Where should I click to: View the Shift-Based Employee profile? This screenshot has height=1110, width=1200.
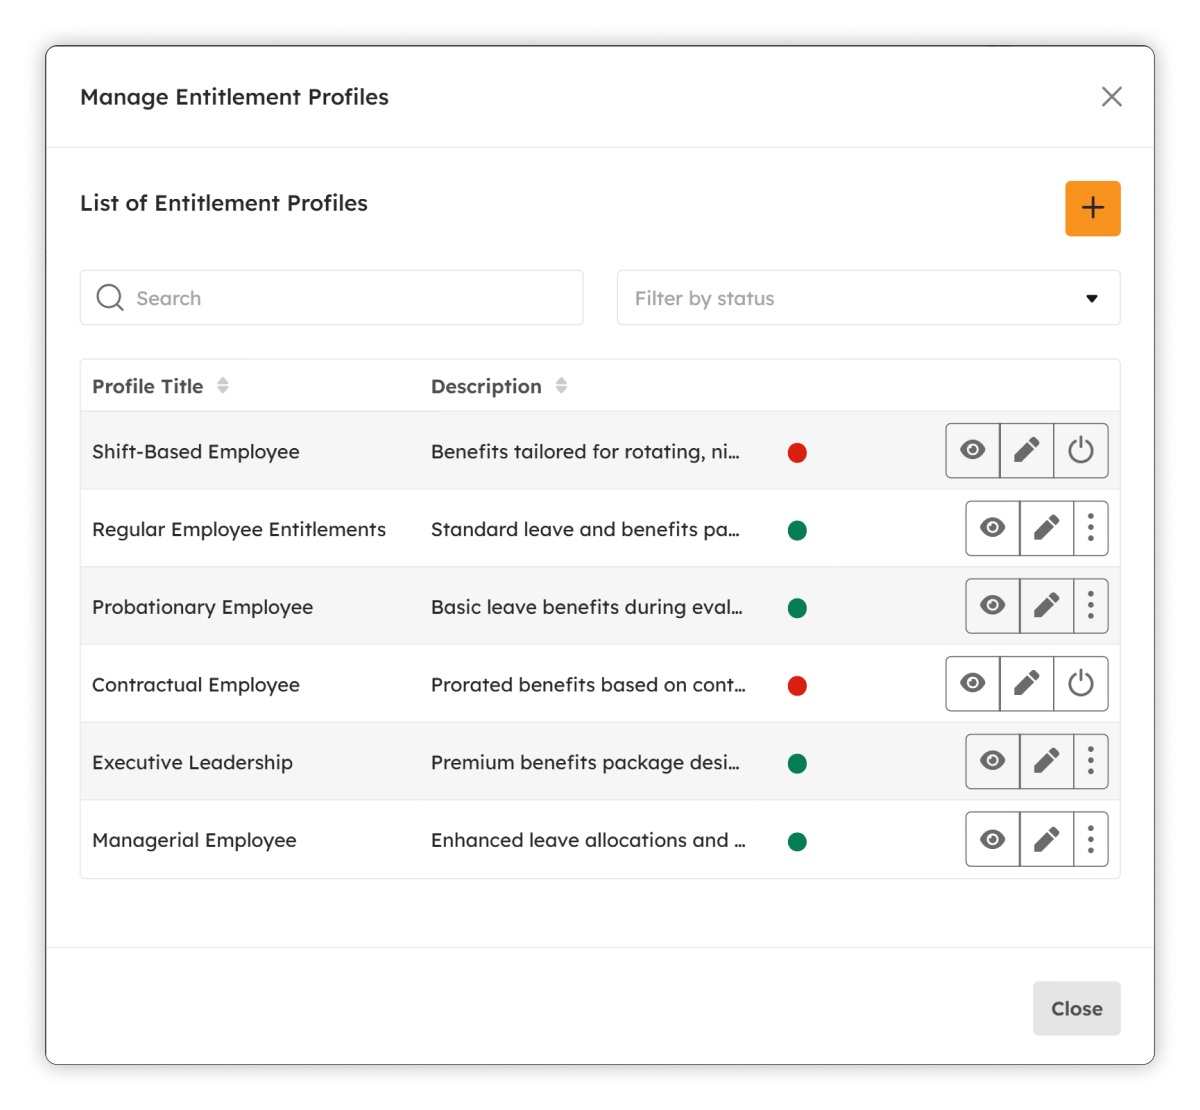click(973, 451)
